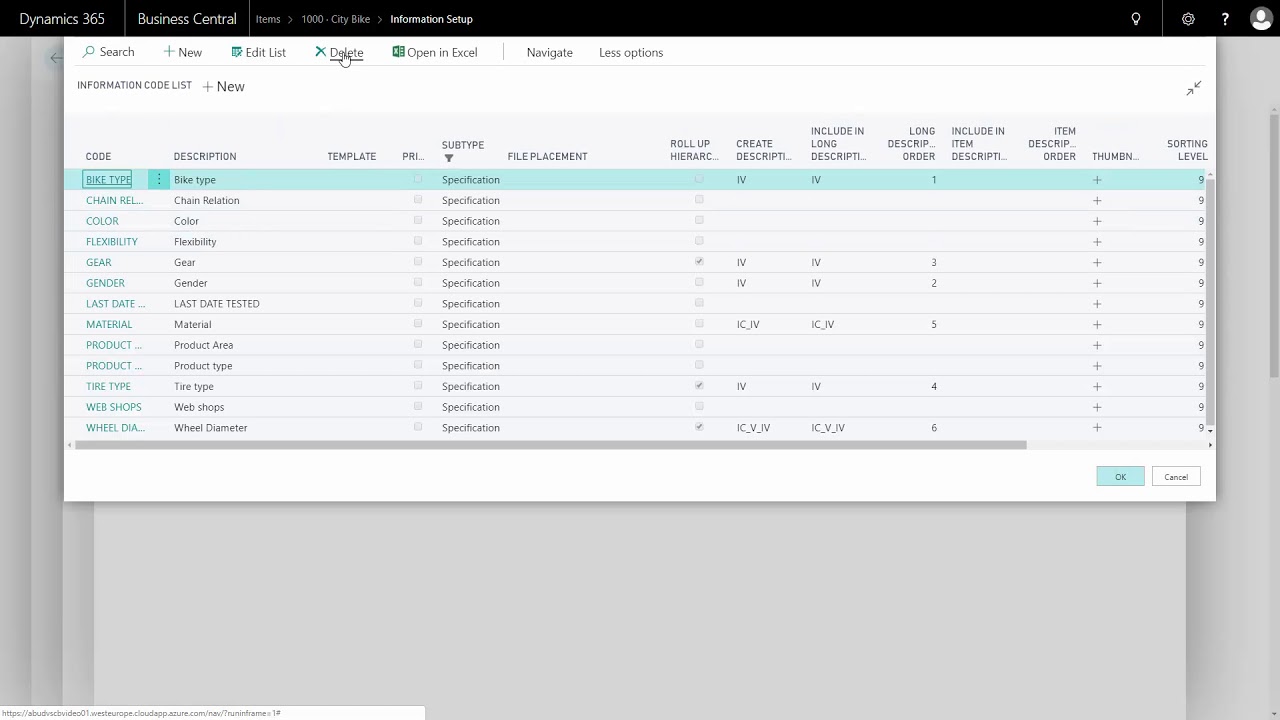Toggle Roll Up Hierarchy for GENDER
This screenshot has width=1280, height=720.
[699, 282]
